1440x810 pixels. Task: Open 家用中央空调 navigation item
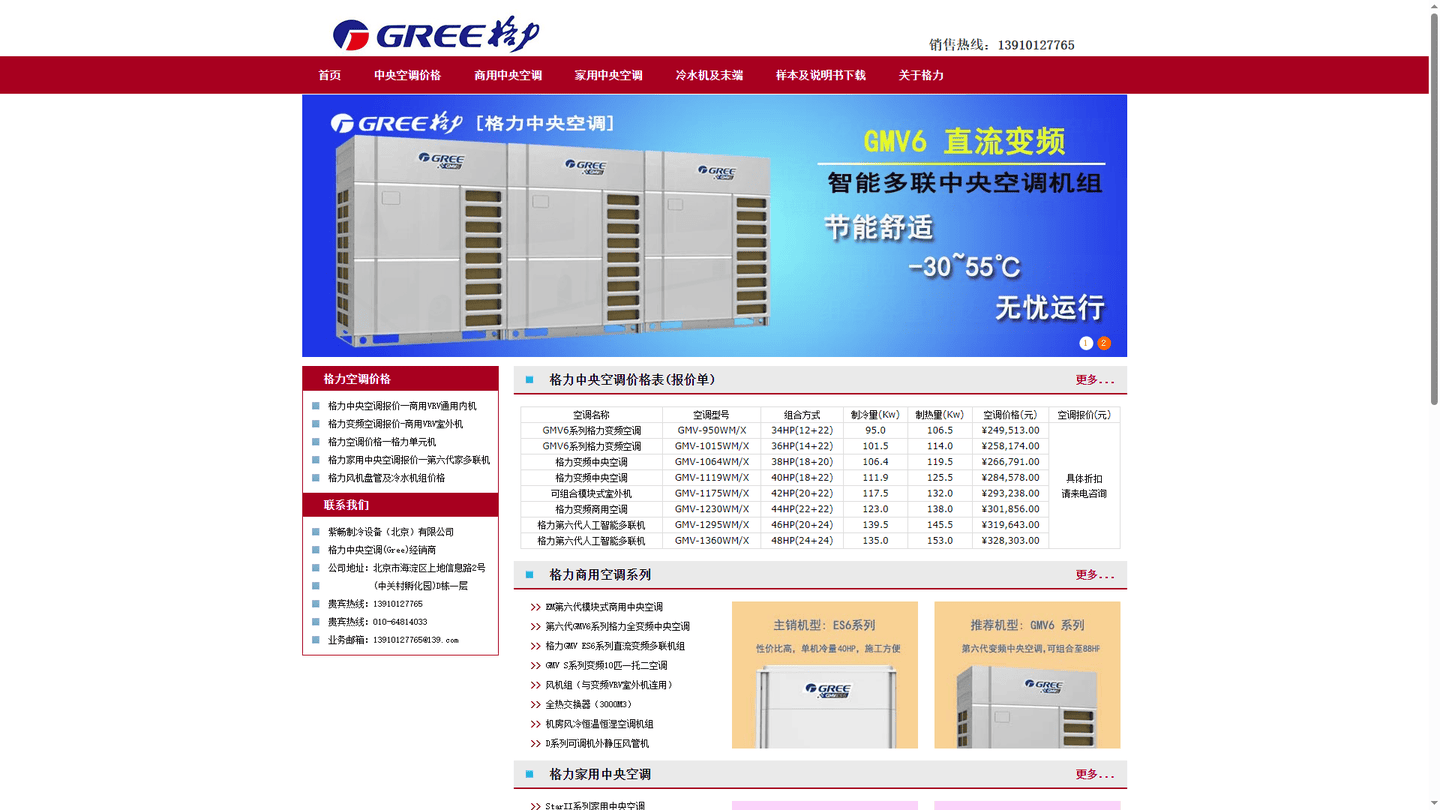(609, 75)
